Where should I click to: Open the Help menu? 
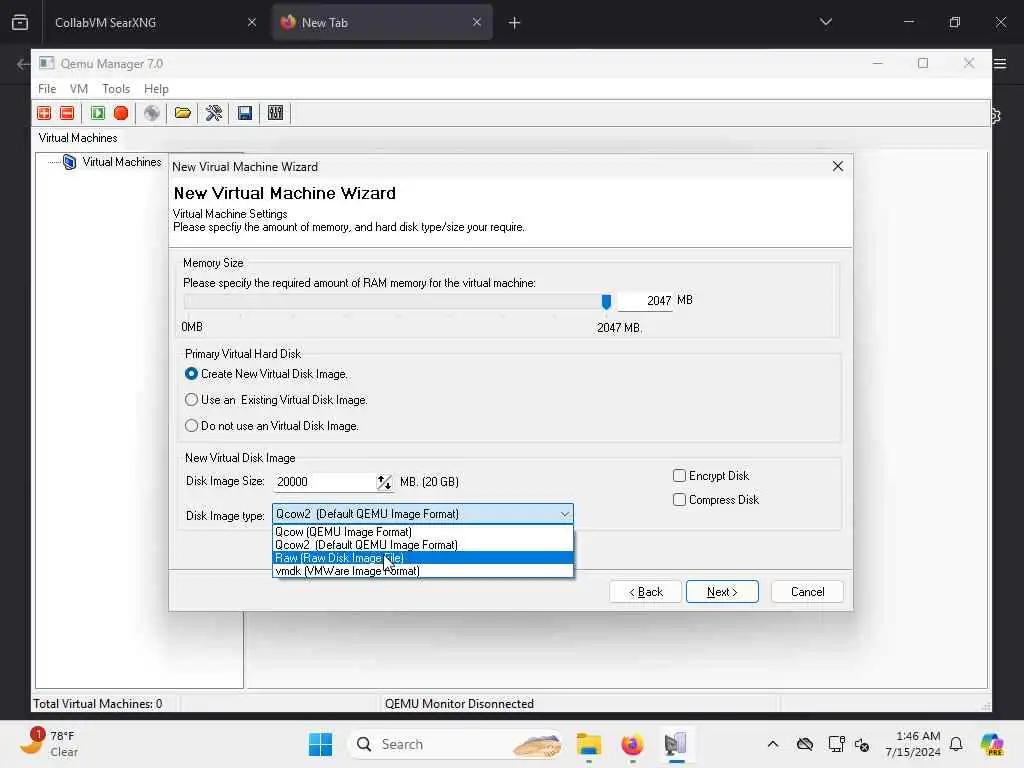[x=156, y=89]
